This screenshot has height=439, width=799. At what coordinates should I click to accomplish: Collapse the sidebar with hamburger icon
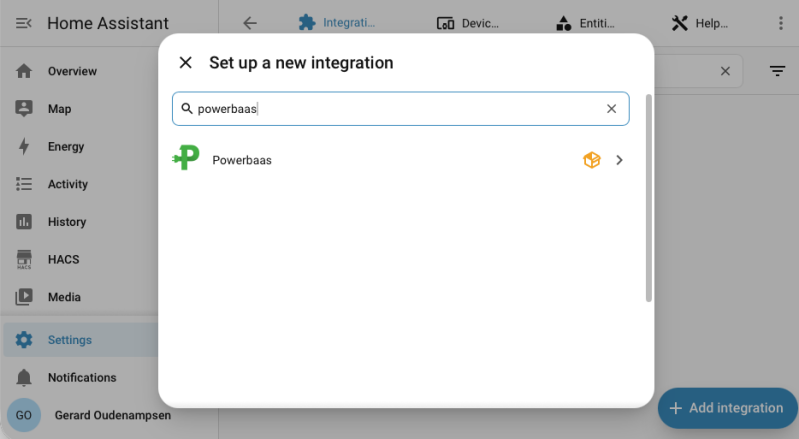23,23
